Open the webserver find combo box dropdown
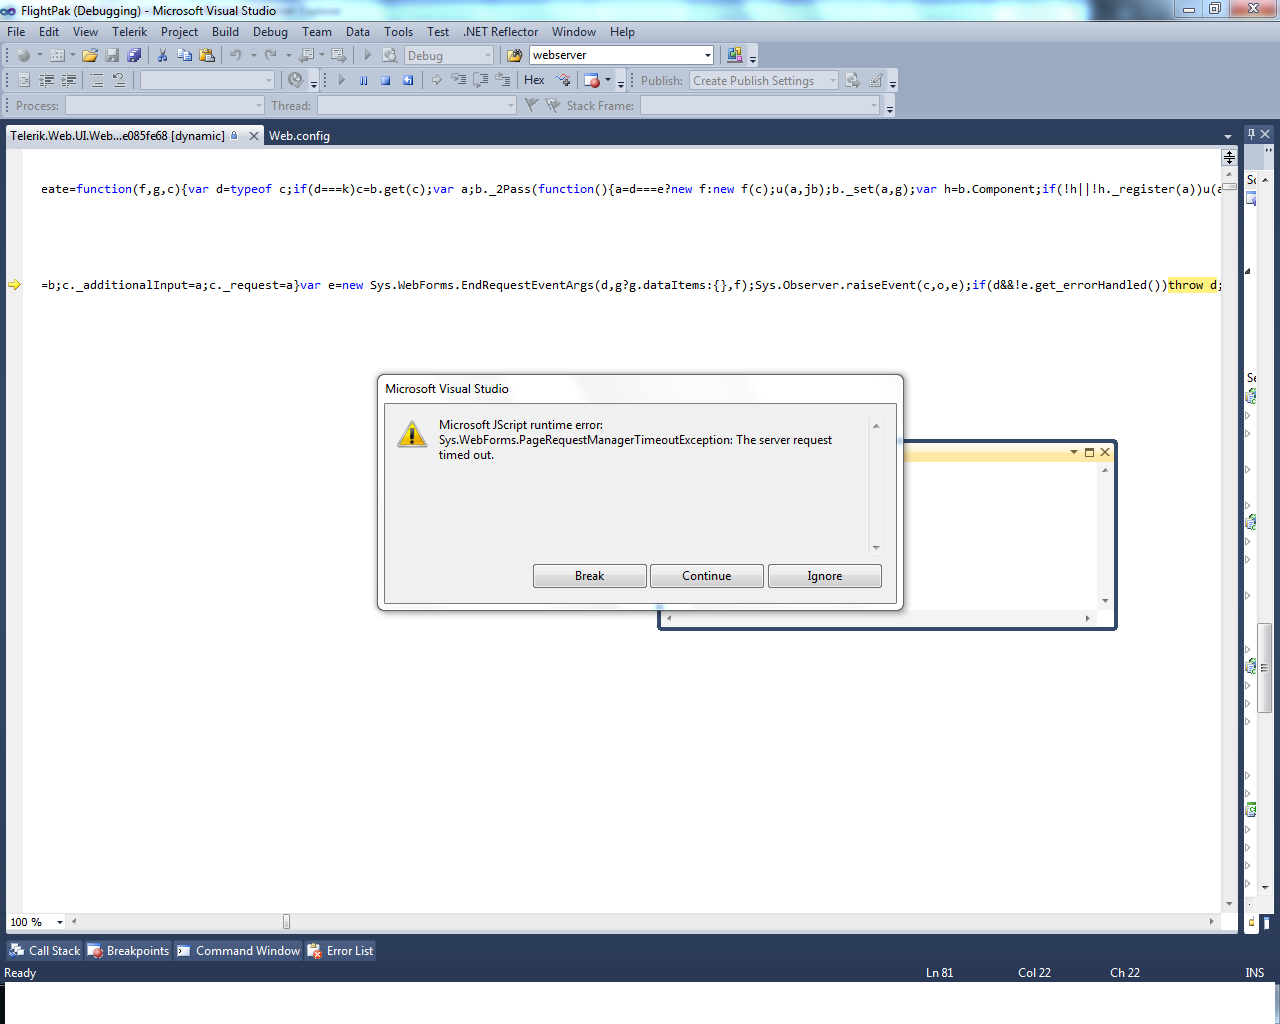The width and height of the screenshot is (1280, 1024). pyautogui.click(x=708, y=56)
